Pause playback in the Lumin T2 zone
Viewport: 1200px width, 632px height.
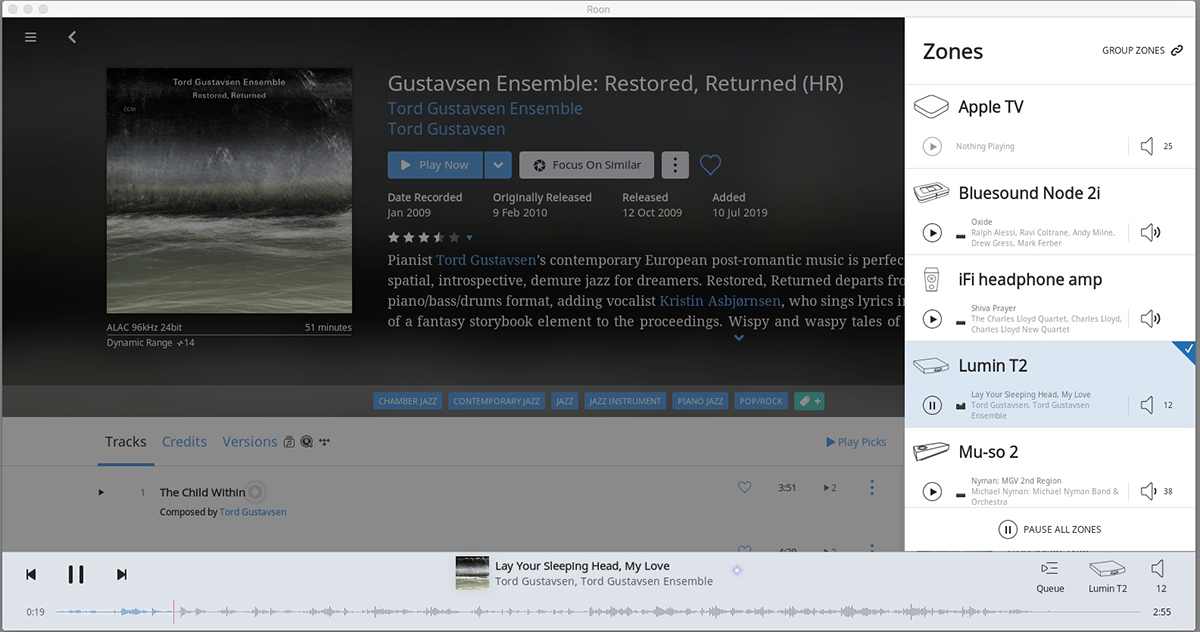pos(932,405)
